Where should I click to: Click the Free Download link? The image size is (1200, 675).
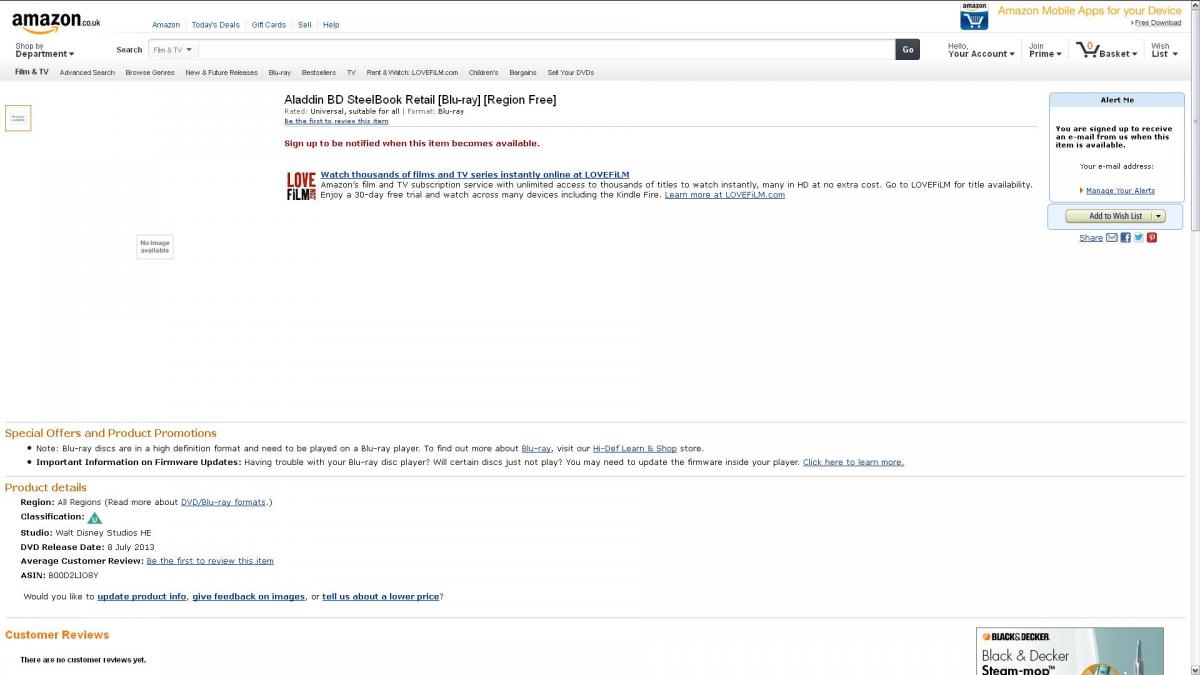point(1158,23)
